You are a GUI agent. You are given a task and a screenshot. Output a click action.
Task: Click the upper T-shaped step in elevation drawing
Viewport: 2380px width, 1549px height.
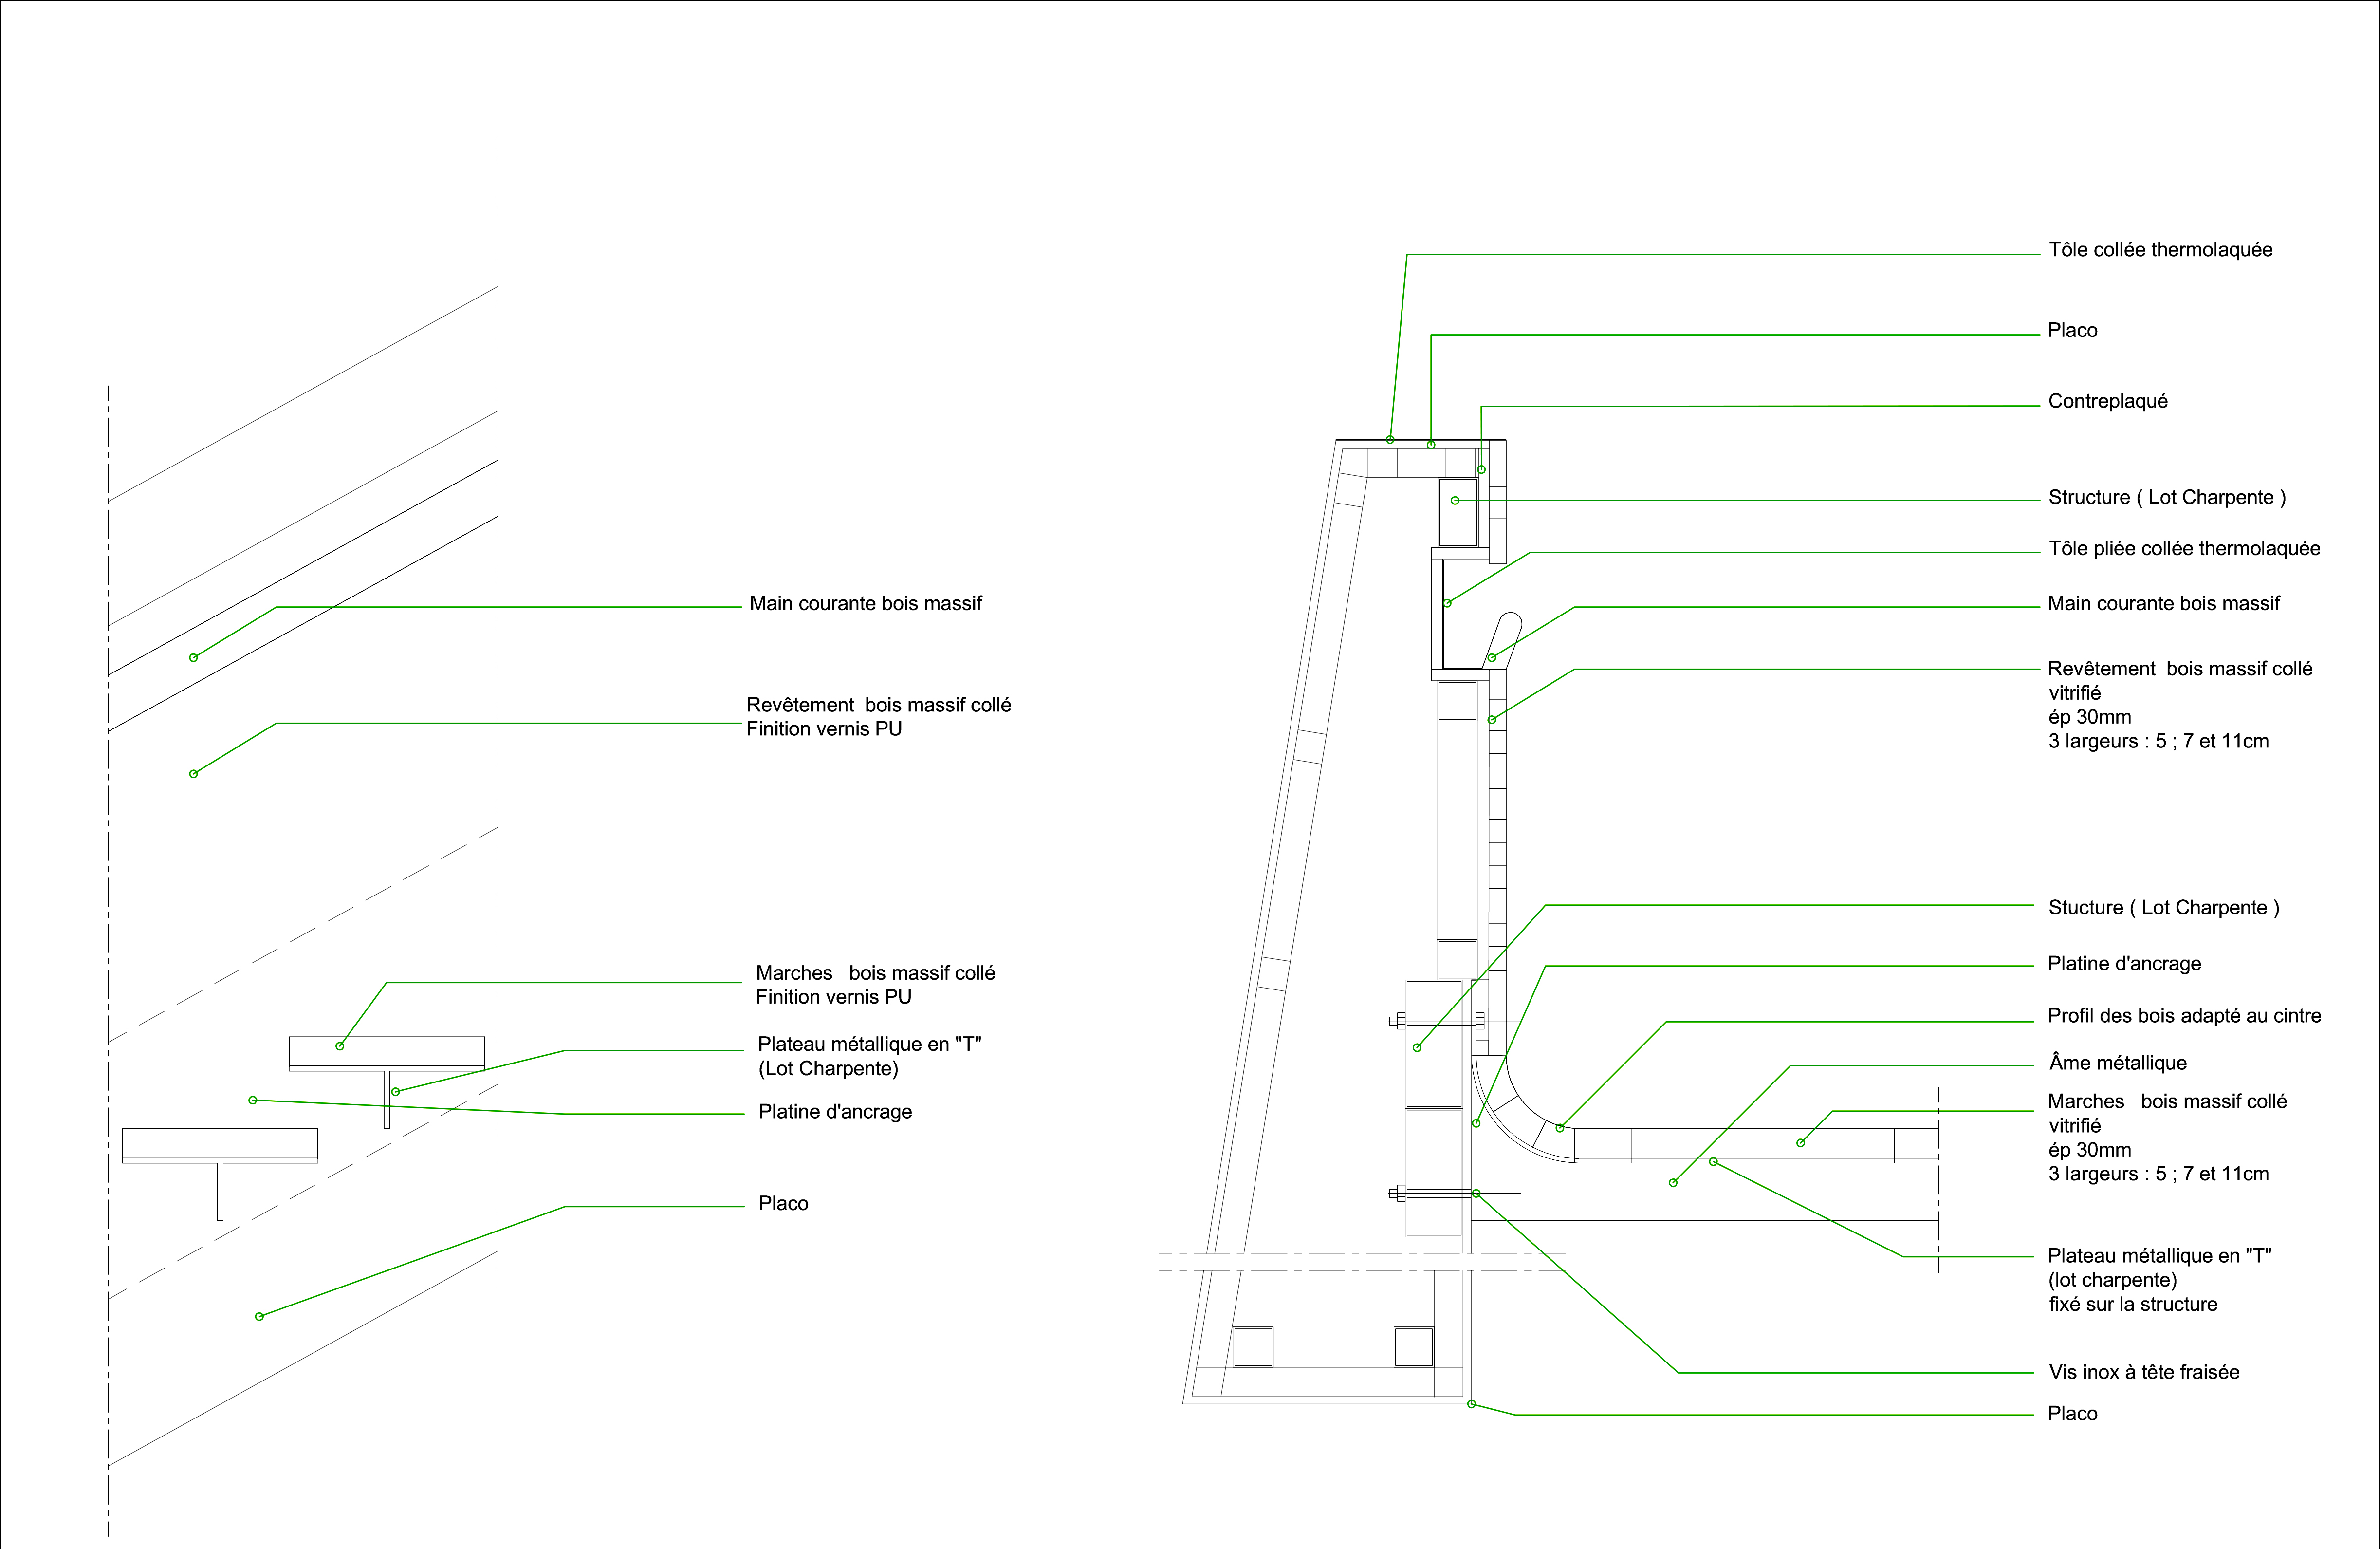(386, 1053)
